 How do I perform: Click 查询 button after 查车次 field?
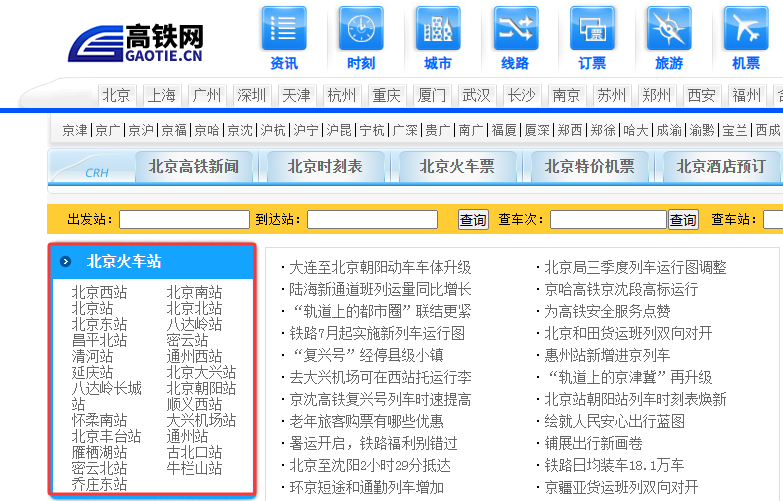pyautogui.click(x=683, y=220)
